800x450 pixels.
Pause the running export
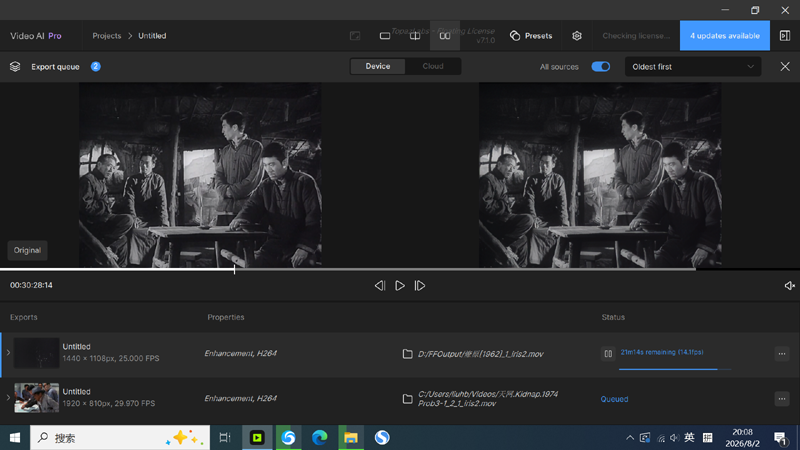pos(608,353)
